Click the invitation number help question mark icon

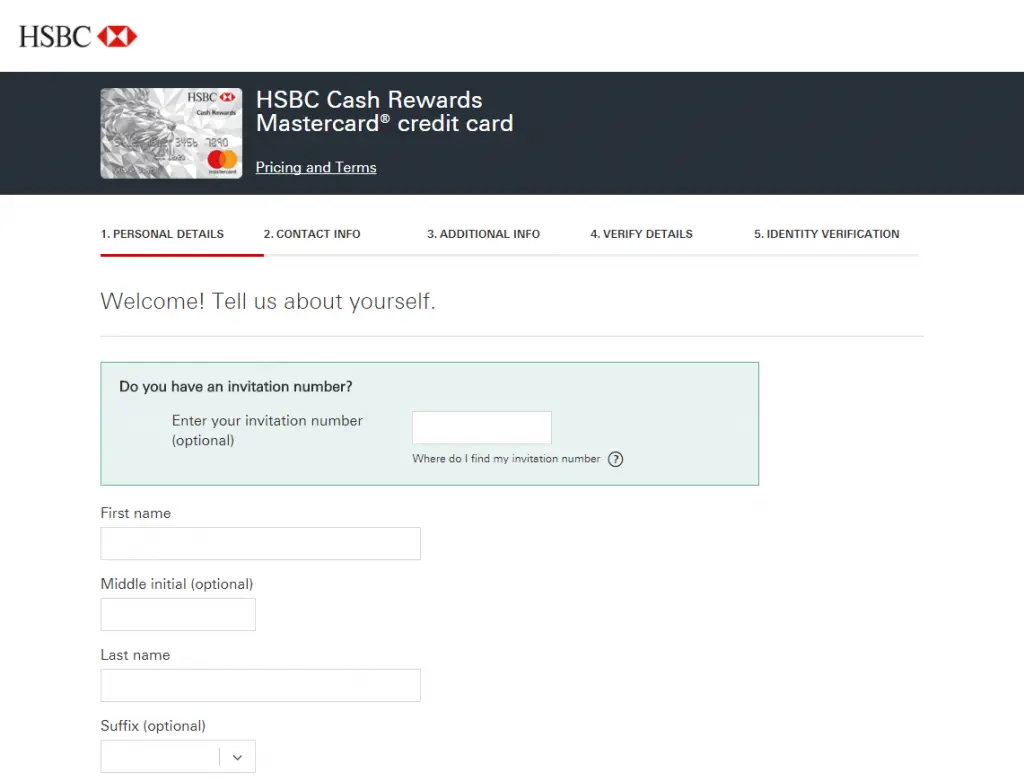tap(615, 460)
